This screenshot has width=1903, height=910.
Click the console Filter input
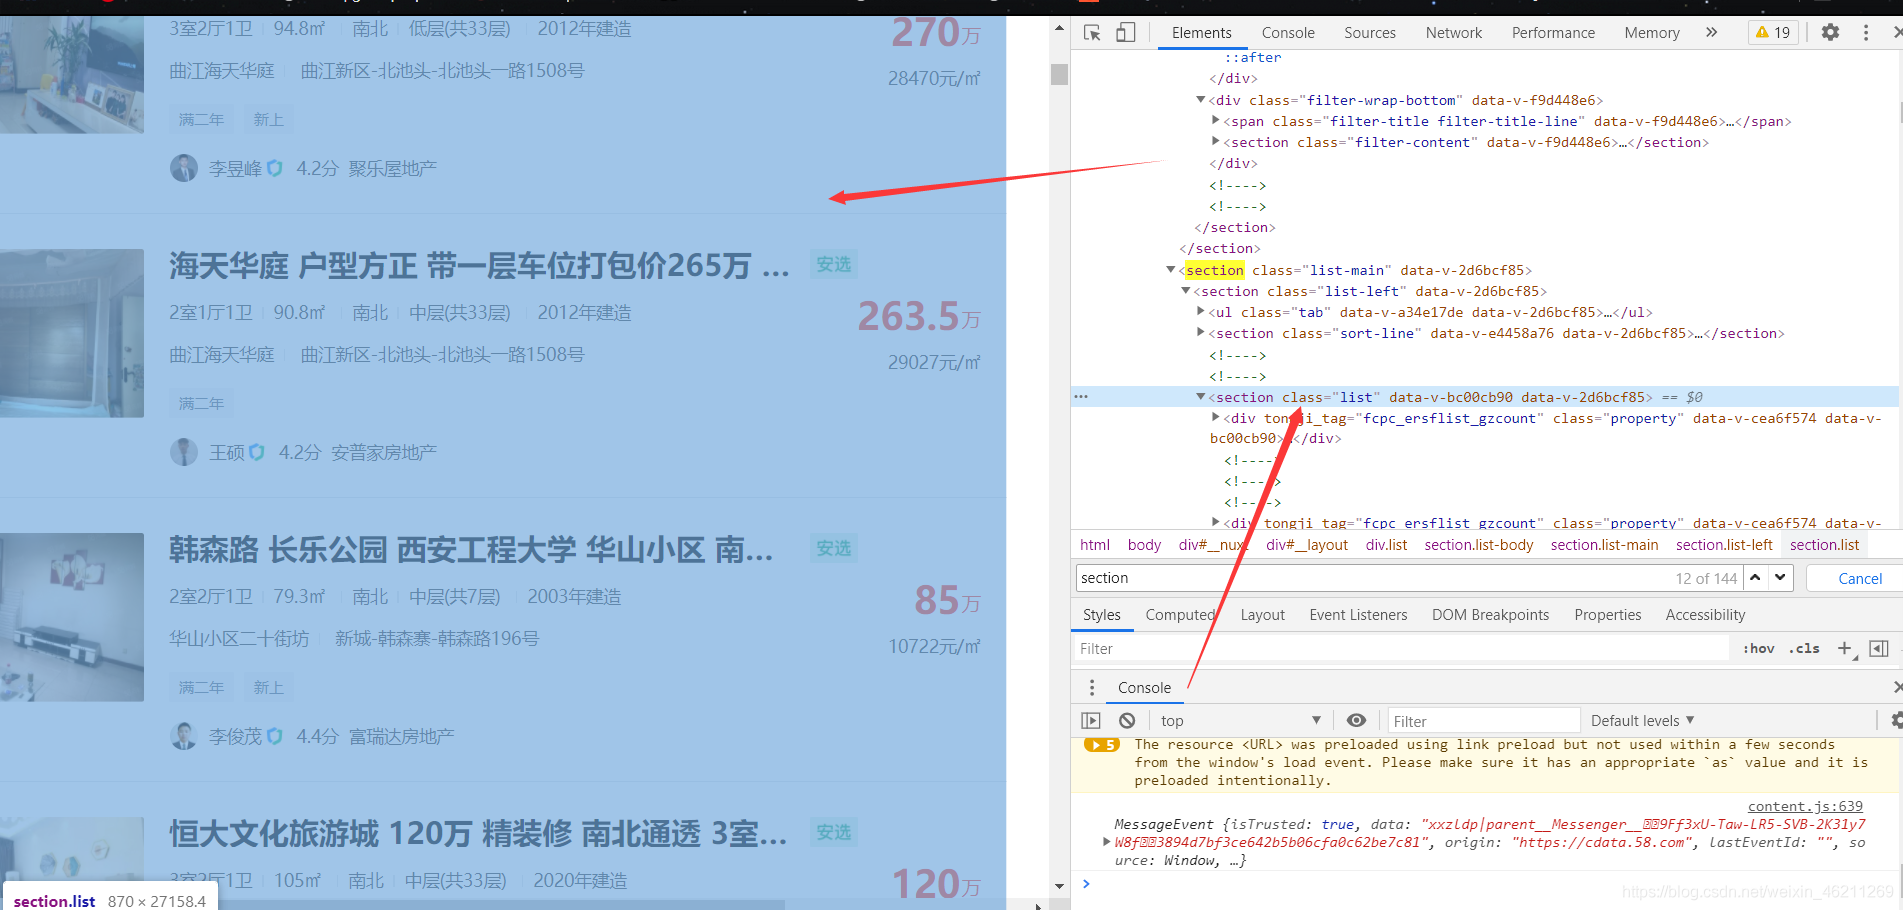coord(1482,721)
